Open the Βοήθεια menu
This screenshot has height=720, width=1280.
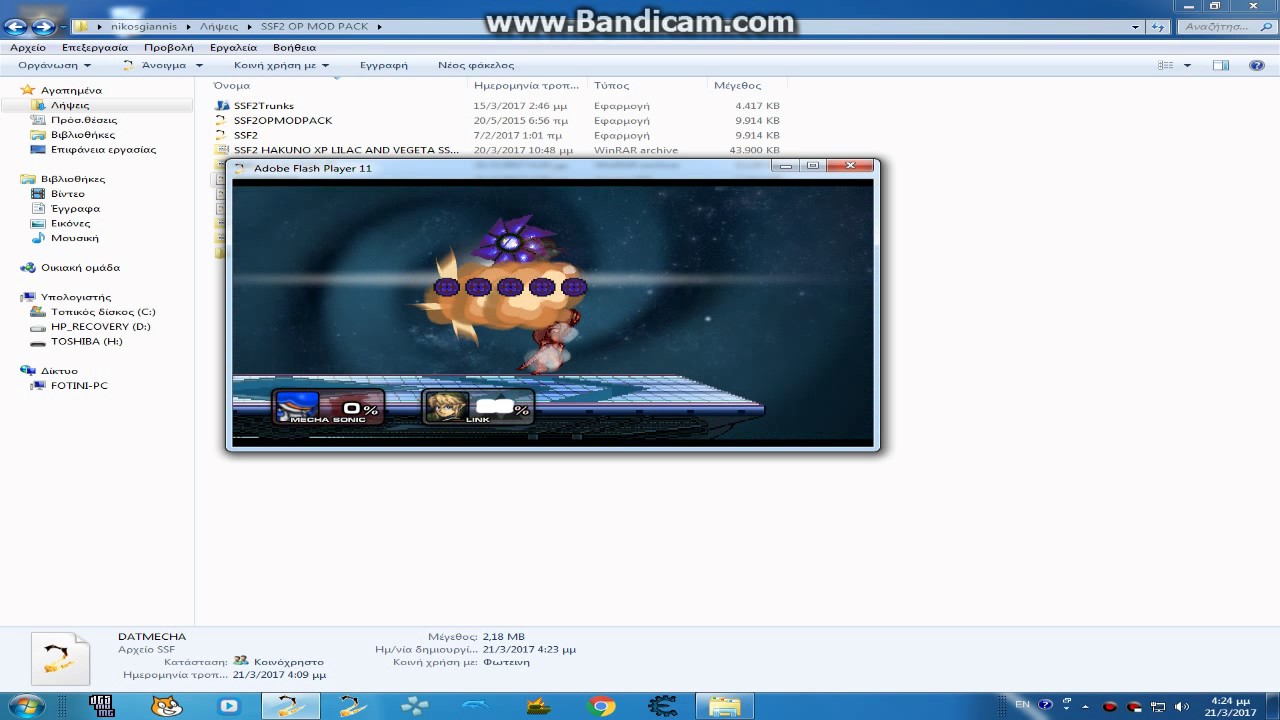coord(294,47)
